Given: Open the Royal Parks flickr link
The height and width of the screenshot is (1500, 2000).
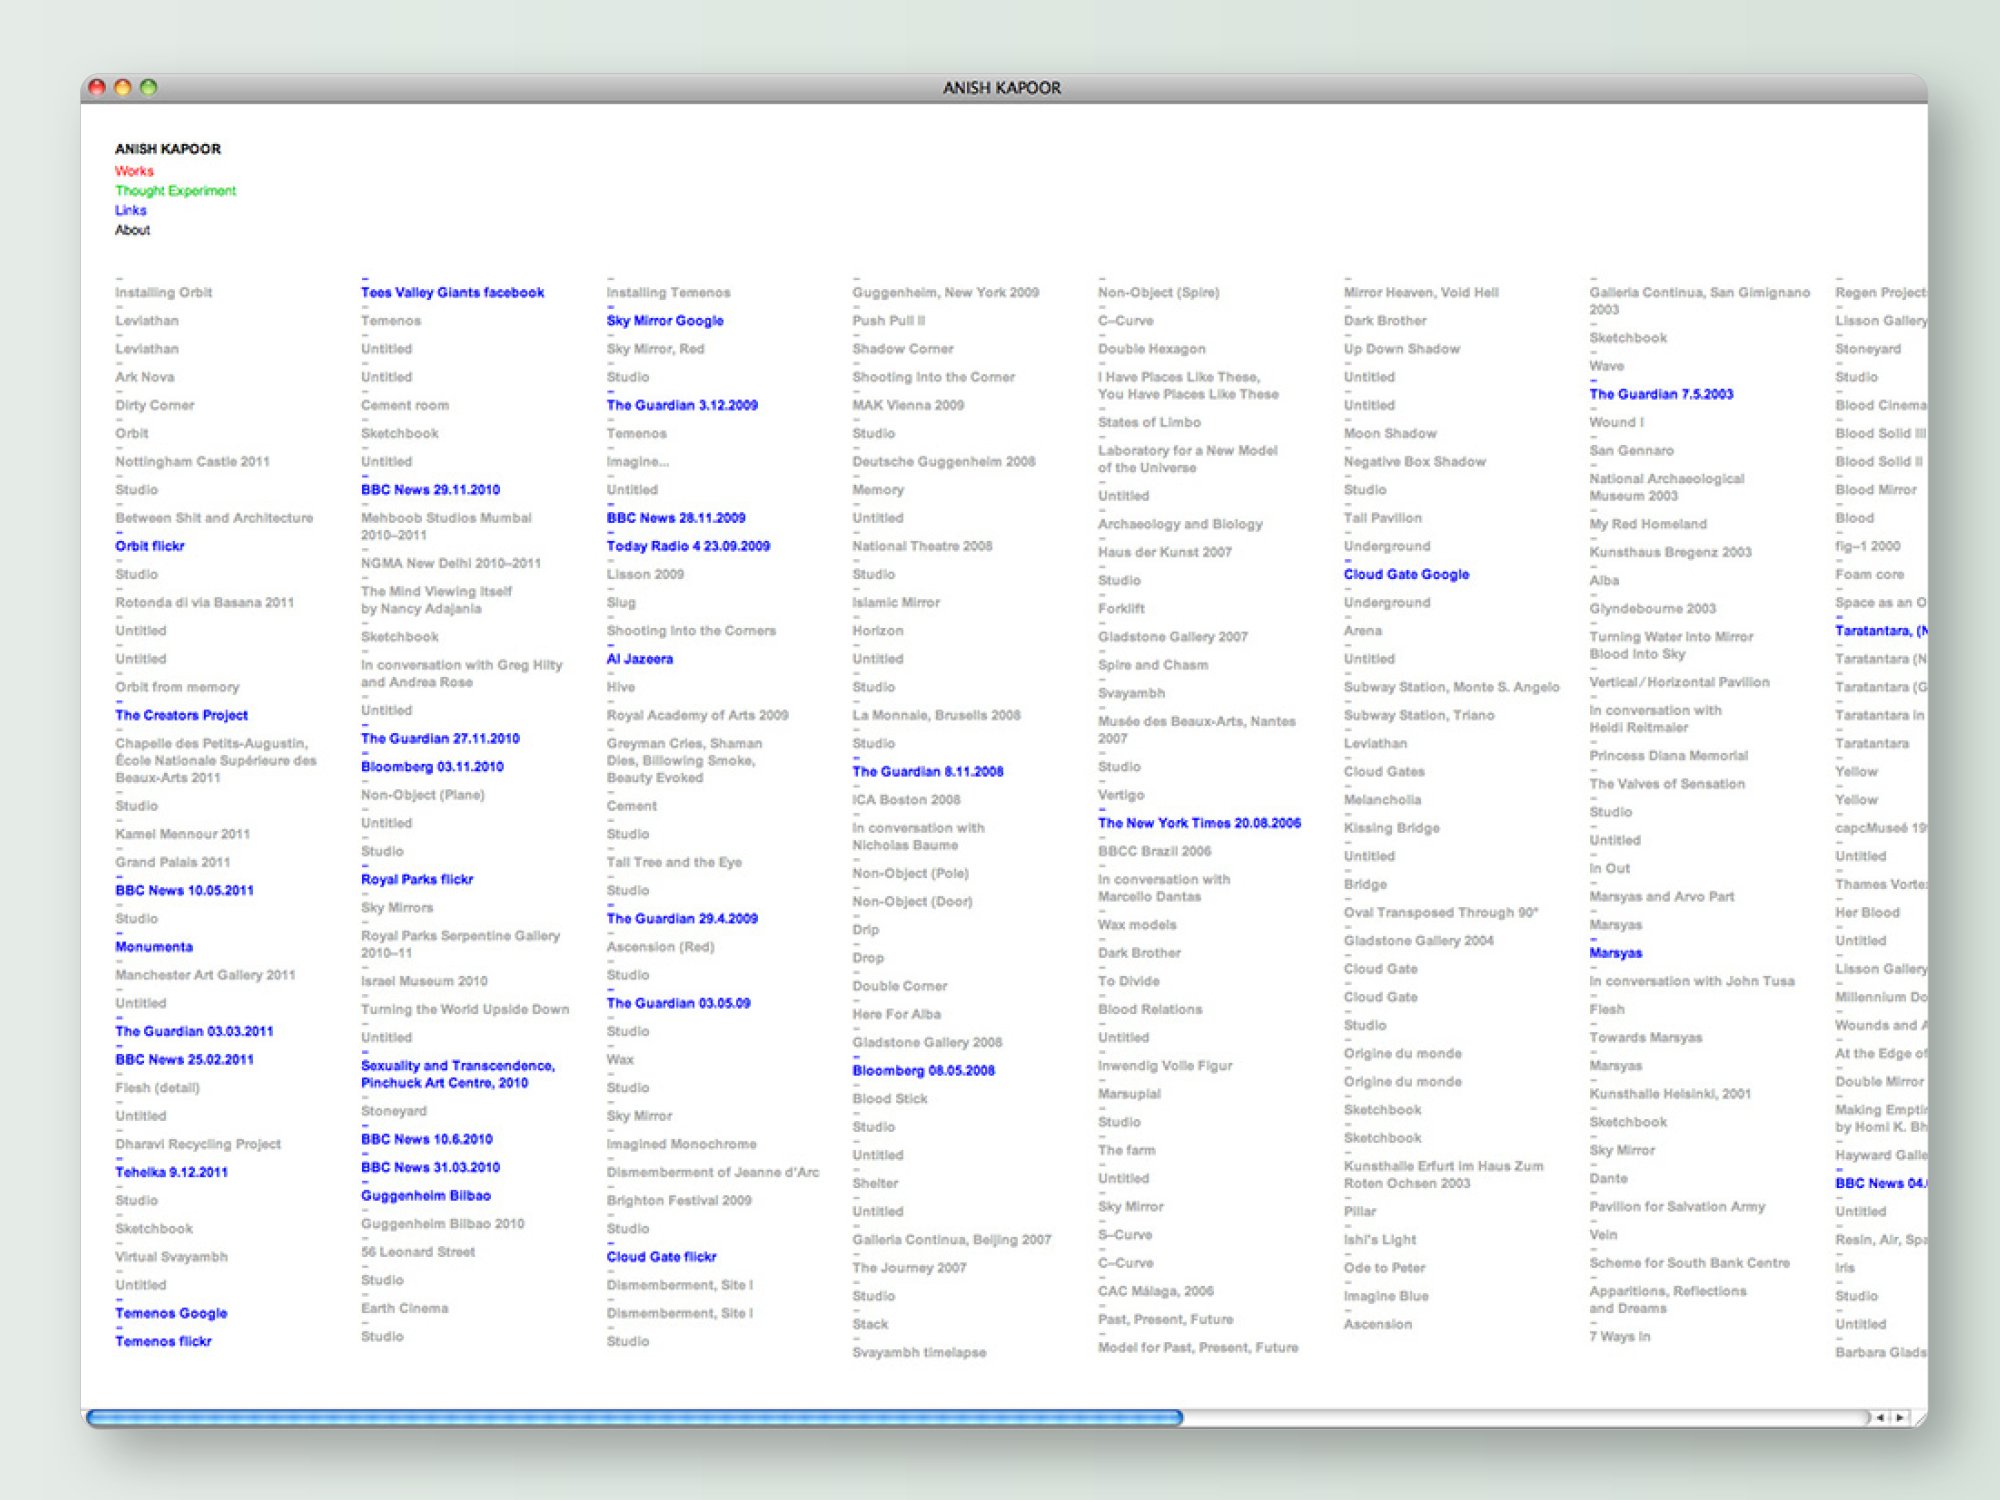Looking at the screenshot, I should tap(417, 880).
